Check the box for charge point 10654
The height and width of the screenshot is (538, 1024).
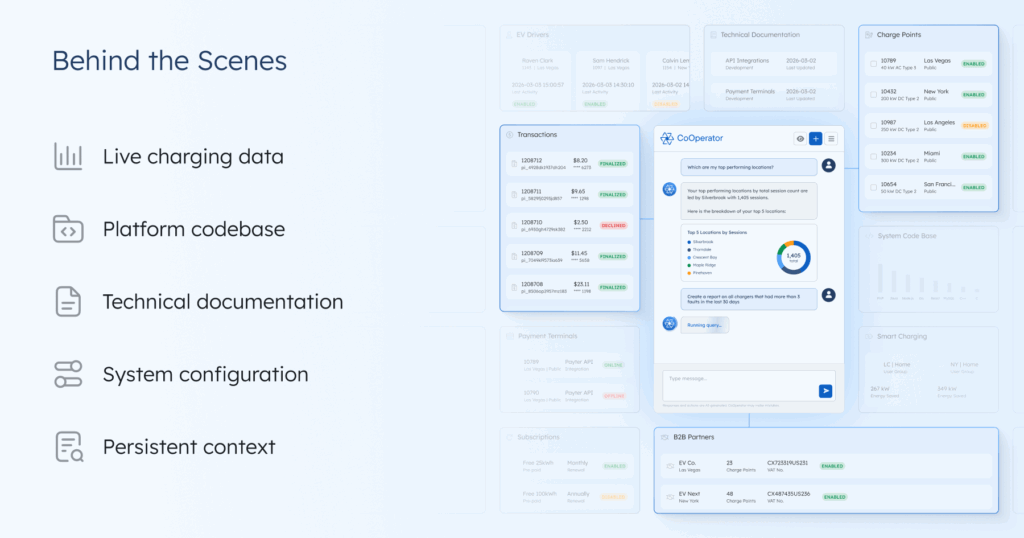873,187
